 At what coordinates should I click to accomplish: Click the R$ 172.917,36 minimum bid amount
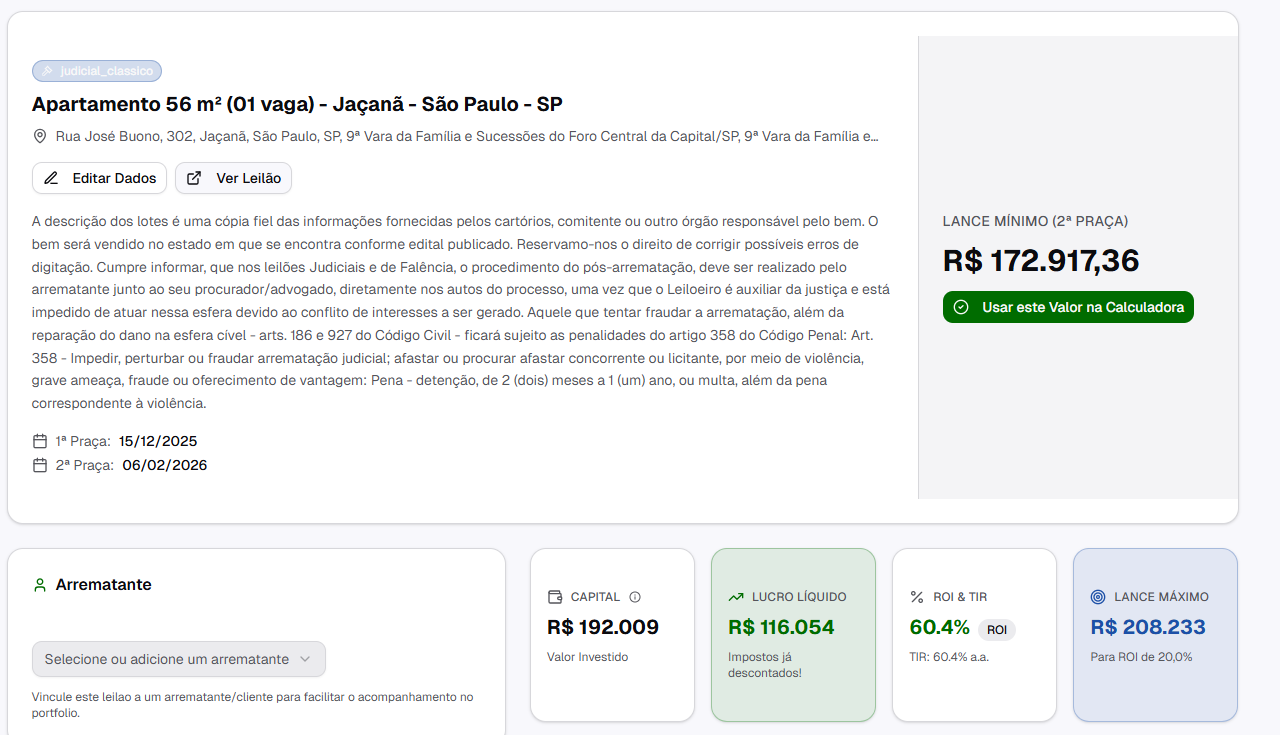[x=1041, y=261]
